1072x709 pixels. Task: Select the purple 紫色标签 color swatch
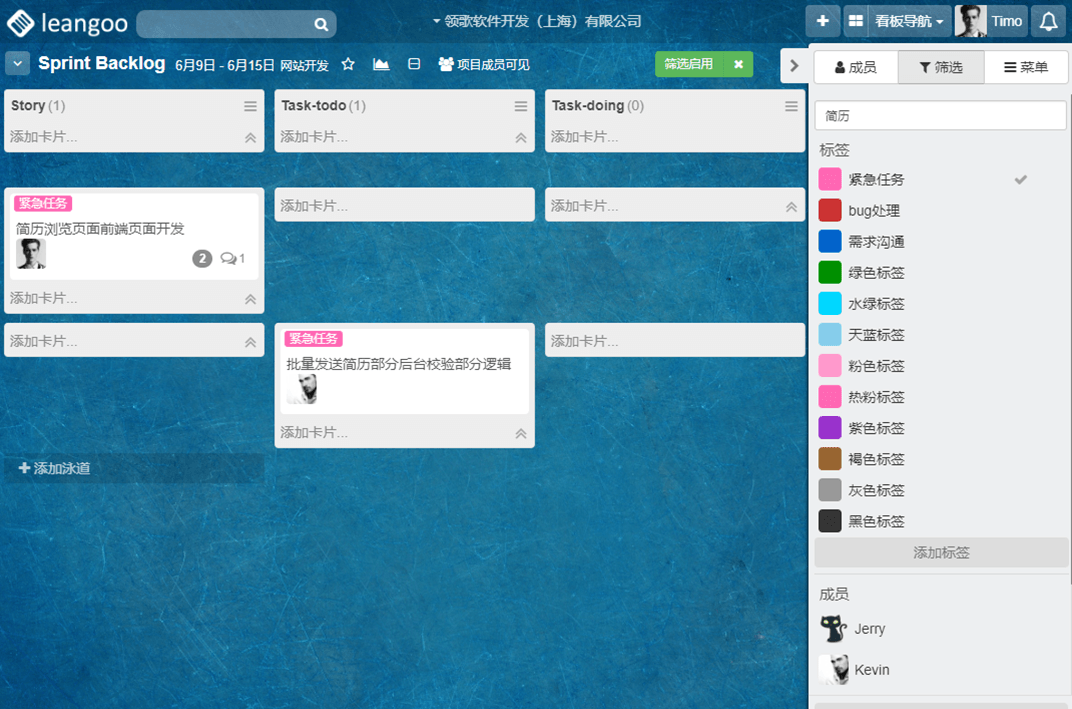pyautogui.click(x=830, y=428)
